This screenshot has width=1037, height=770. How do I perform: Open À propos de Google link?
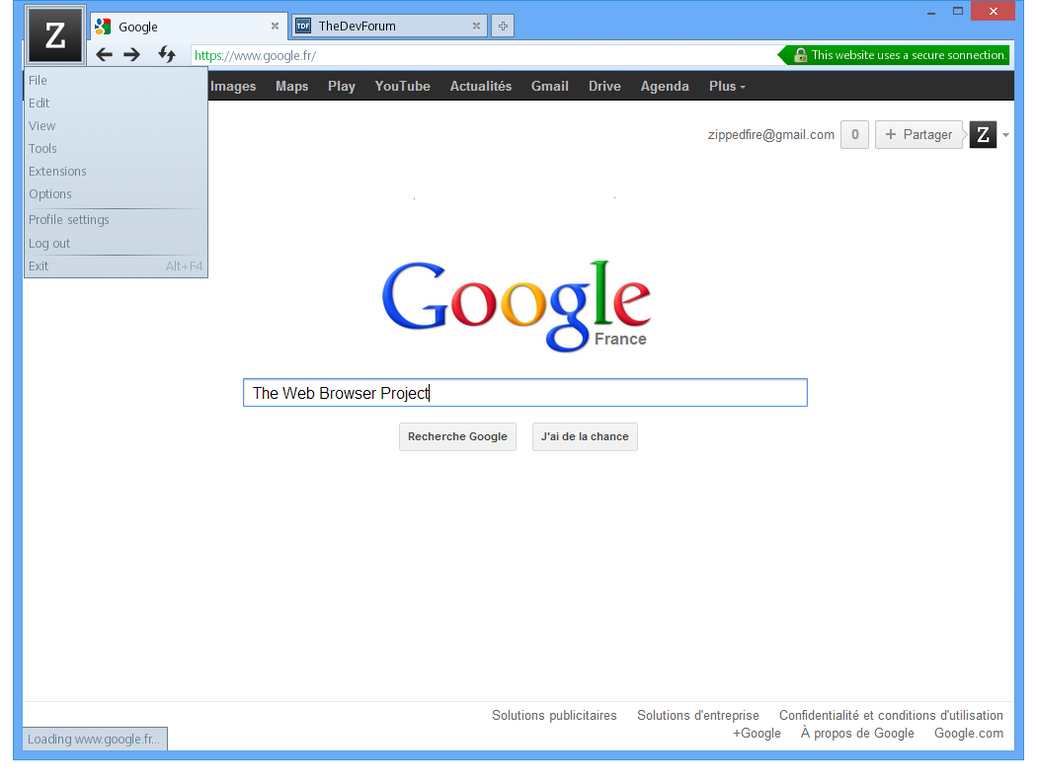[x=857, y=733]
